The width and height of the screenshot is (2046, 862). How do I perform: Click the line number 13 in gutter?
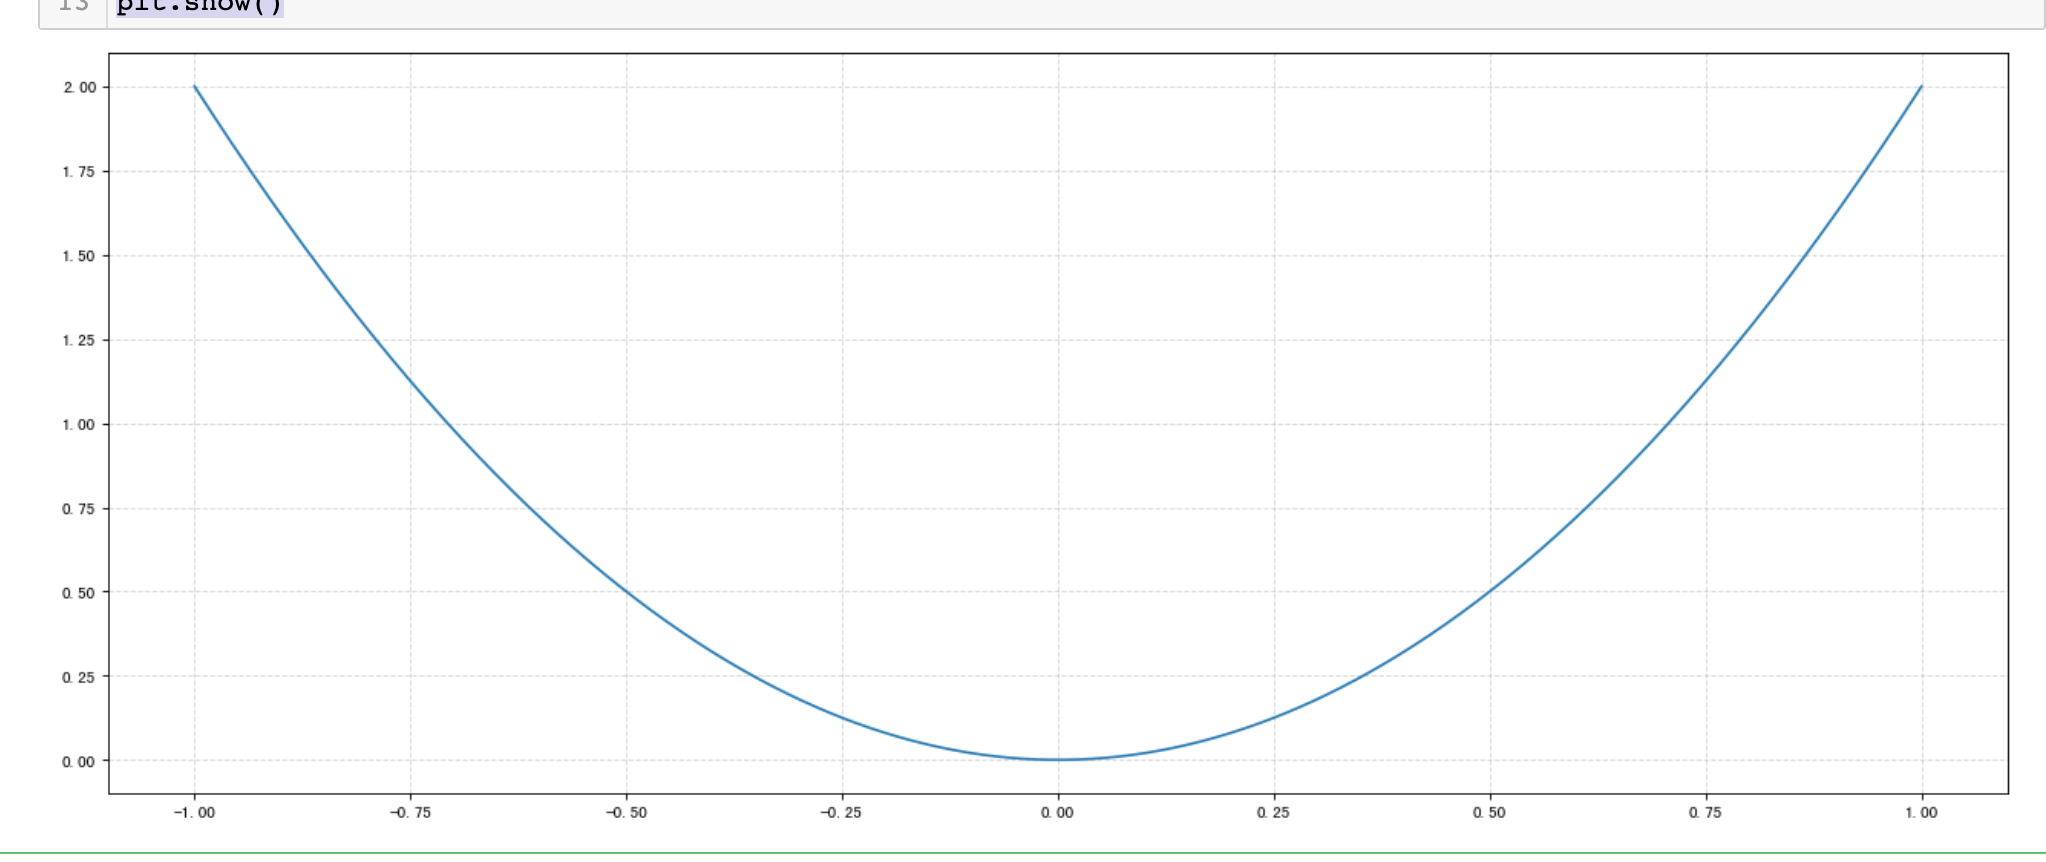coord(73,6)
